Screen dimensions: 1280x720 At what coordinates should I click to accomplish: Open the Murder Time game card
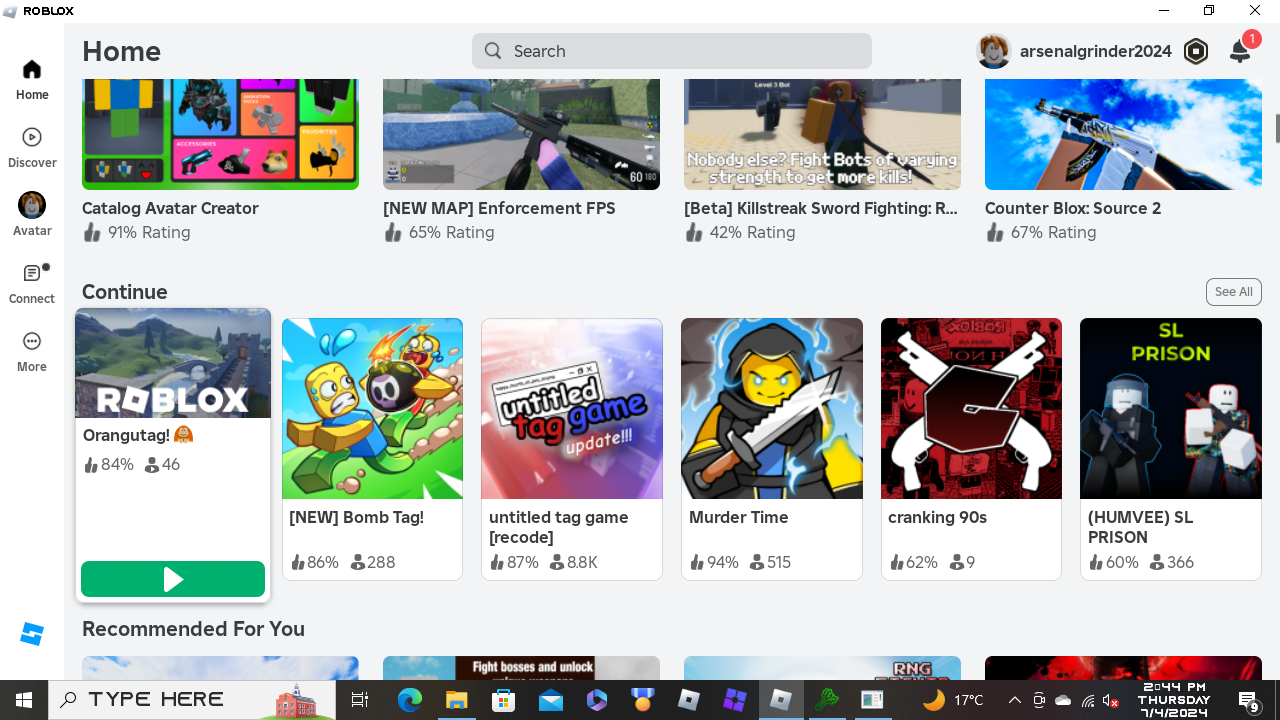point(772,449)
